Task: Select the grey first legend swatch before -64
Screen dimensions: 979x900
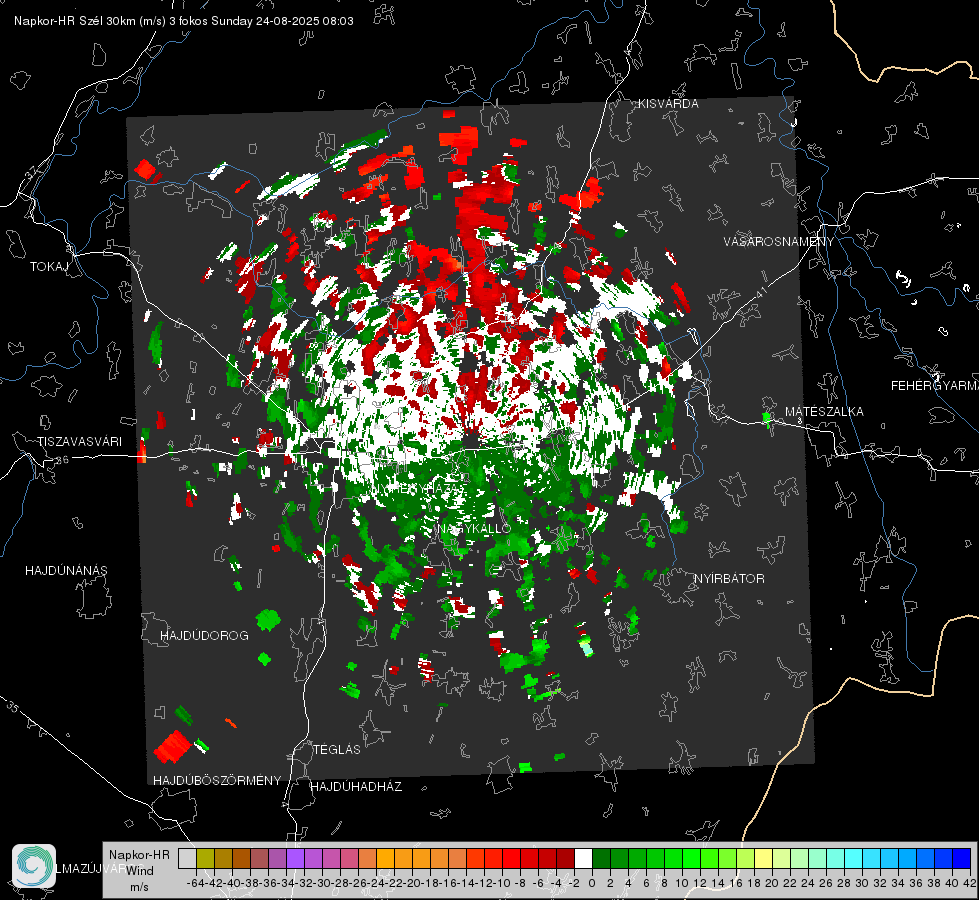Action: (x=187, y=859)
